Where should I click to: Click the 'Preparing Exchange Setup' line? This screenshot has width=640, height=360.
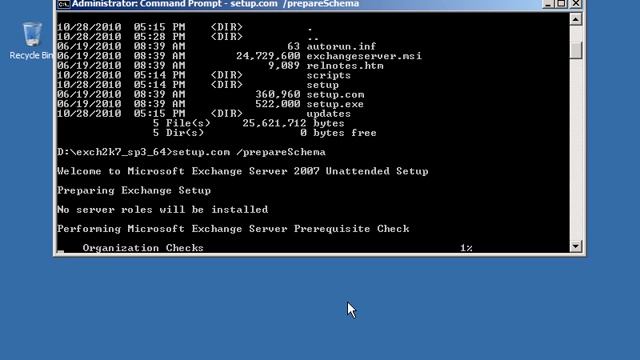click(x=134, y=191)
